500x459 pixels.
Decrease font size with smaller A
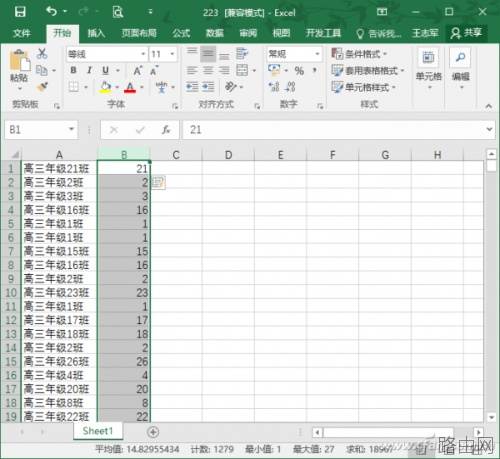coord(154,71)
